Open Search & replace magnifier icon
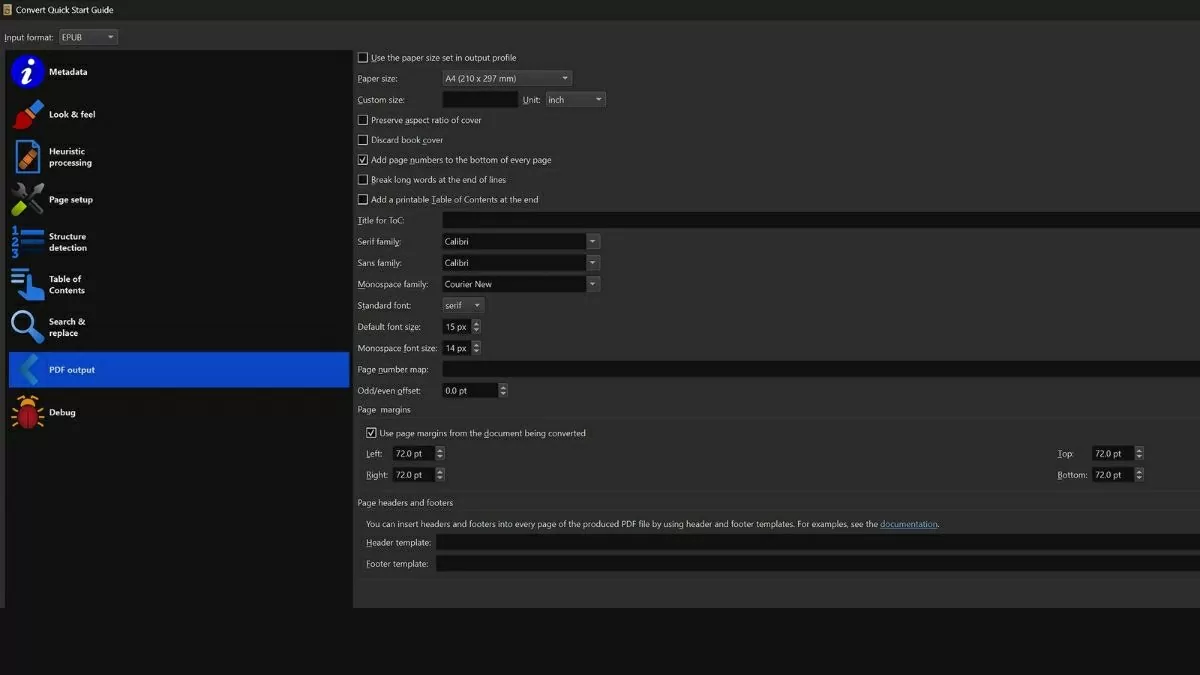Viewport: 1200px width, 675px height. (27, 327)
